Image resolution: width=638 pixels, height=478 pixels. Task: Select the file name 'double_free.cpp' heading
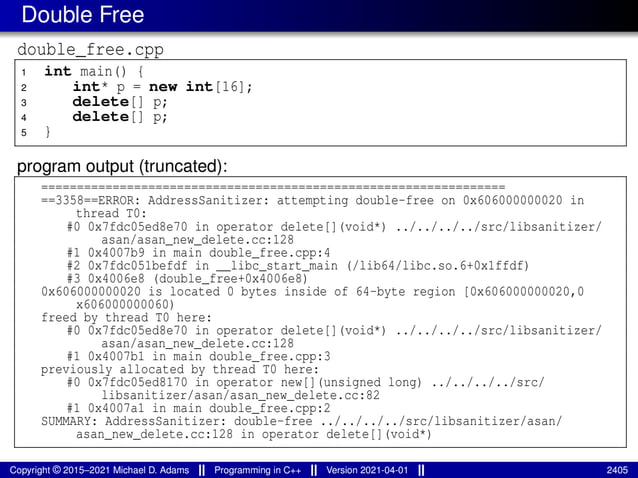(x=90, y=50)
